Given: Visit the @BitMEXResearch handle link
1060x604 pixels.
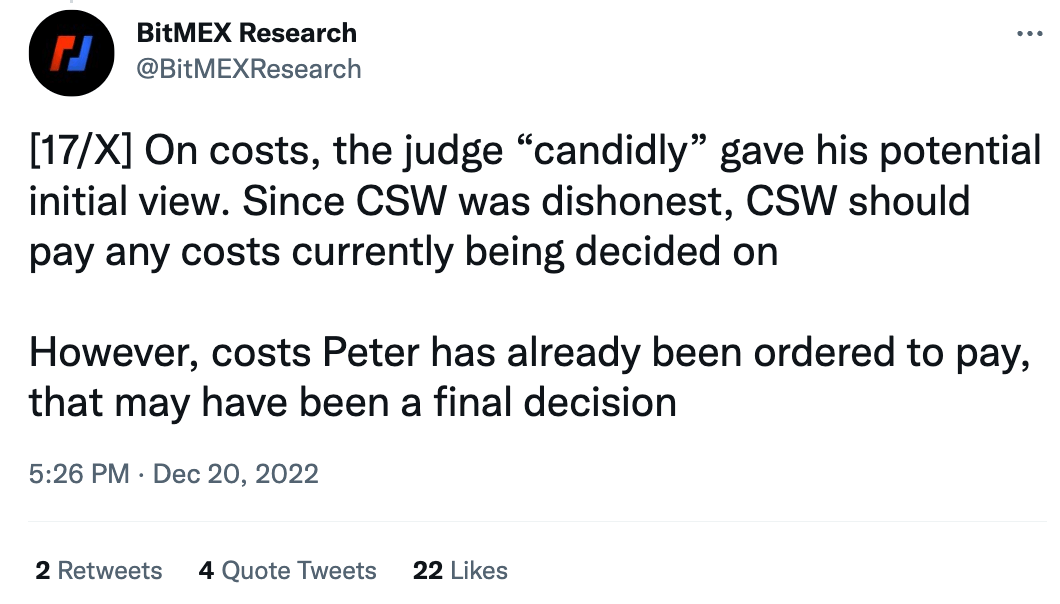Looking at the screenshot, I should pos(249,69).
